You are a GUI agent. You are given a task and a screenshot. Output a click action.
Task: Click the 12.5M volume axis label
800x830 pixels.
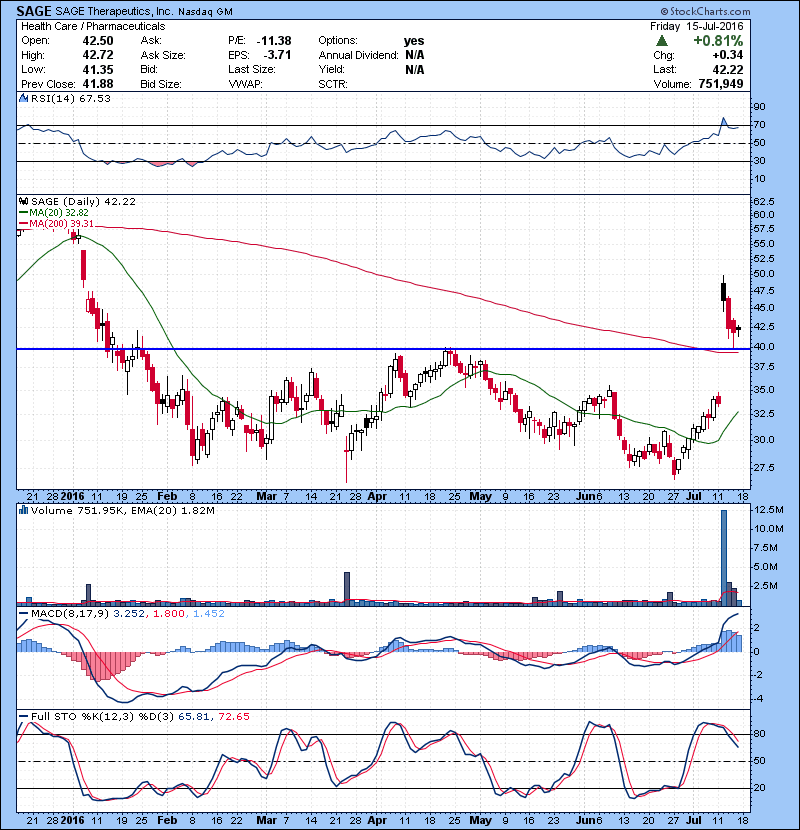point(769,510)
